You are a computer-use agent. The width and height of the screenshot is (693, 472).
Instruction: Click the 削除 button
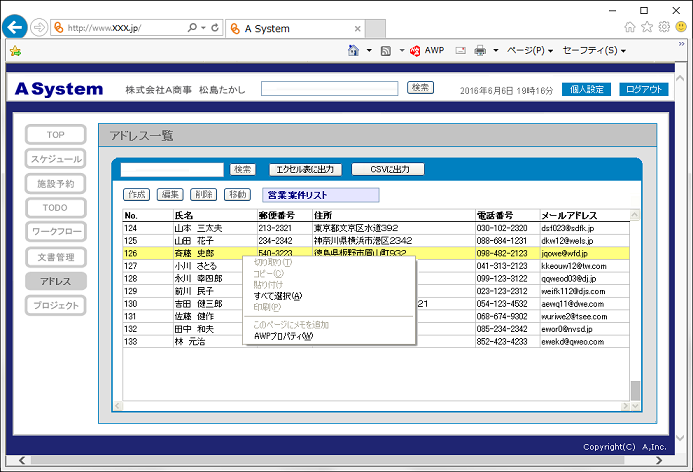204,194
